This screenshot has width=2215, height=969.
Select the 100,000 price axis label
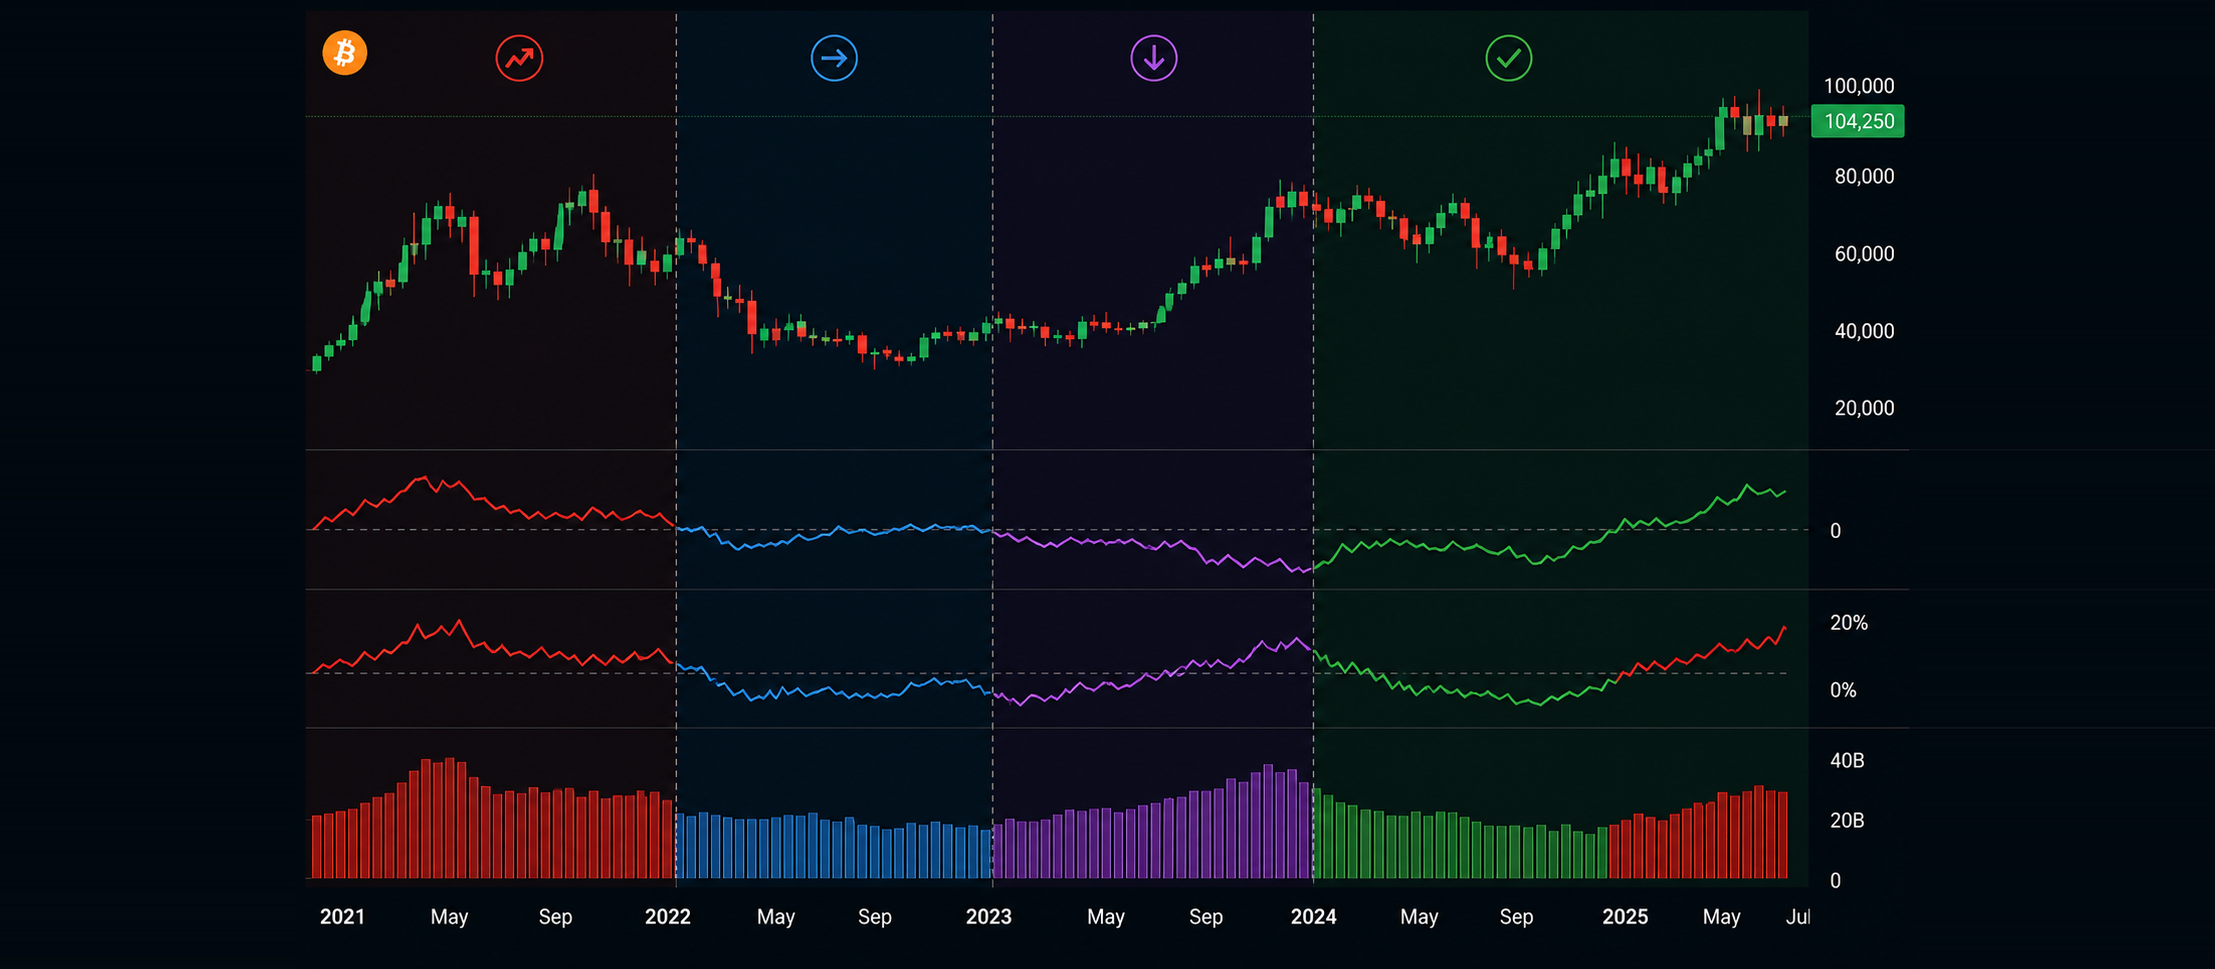pos(1859,86)
